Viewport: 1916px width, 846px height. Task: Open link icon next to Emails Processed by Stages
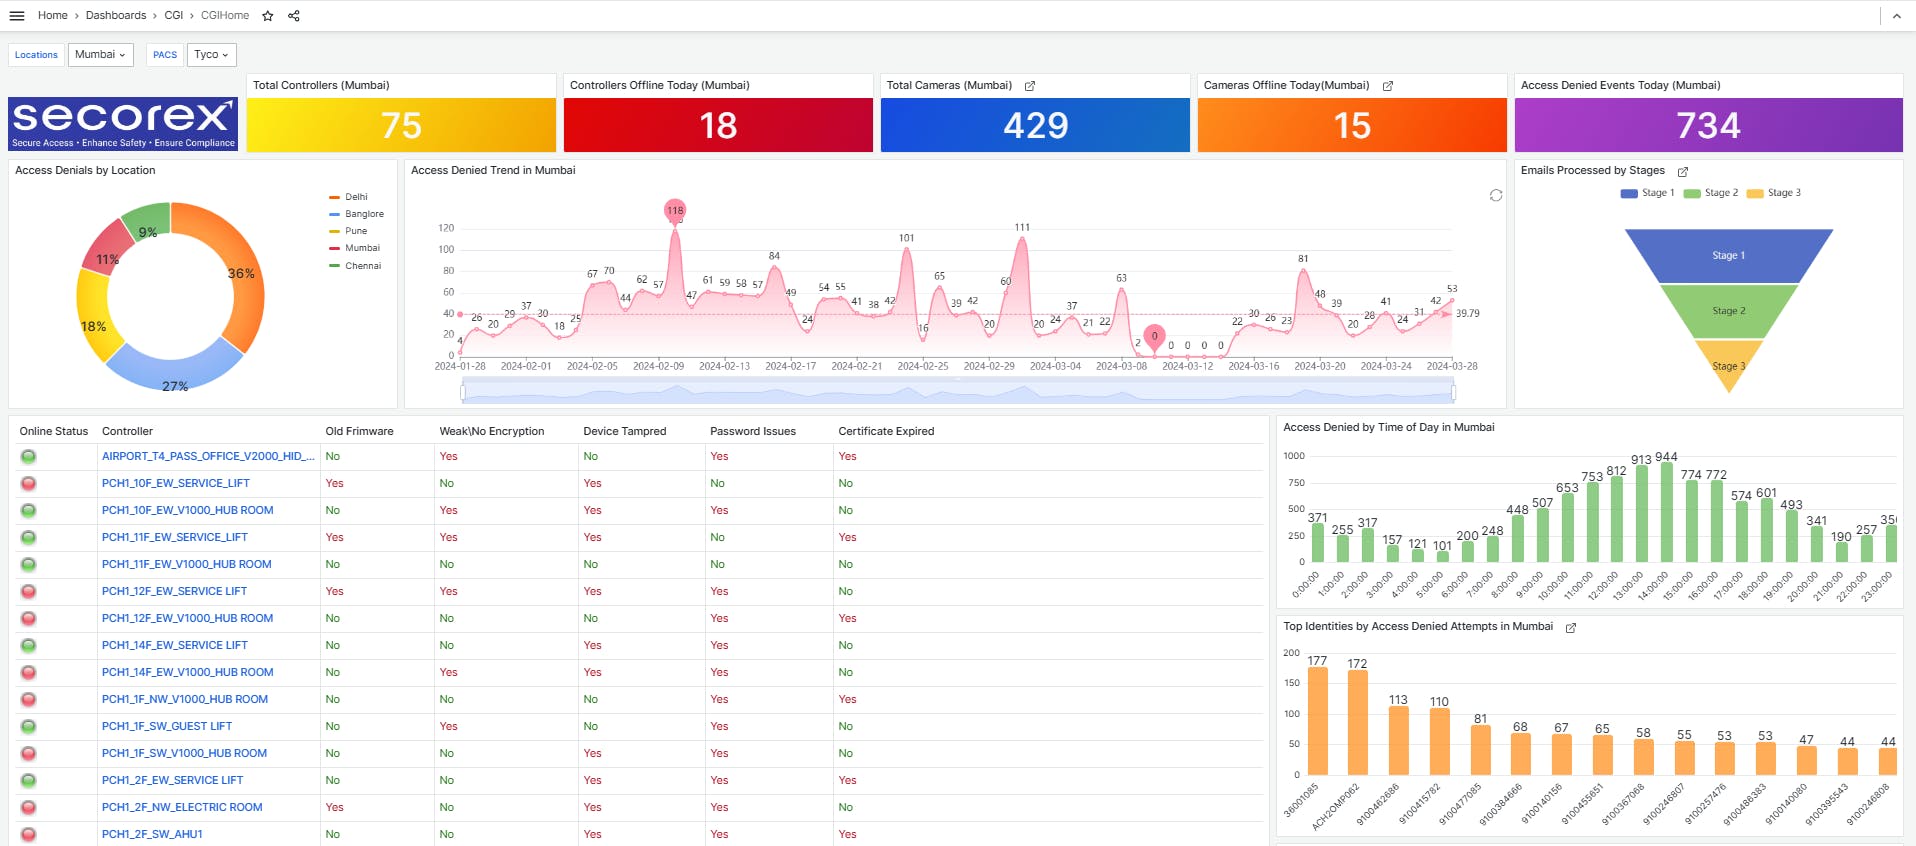(1683, 172)
